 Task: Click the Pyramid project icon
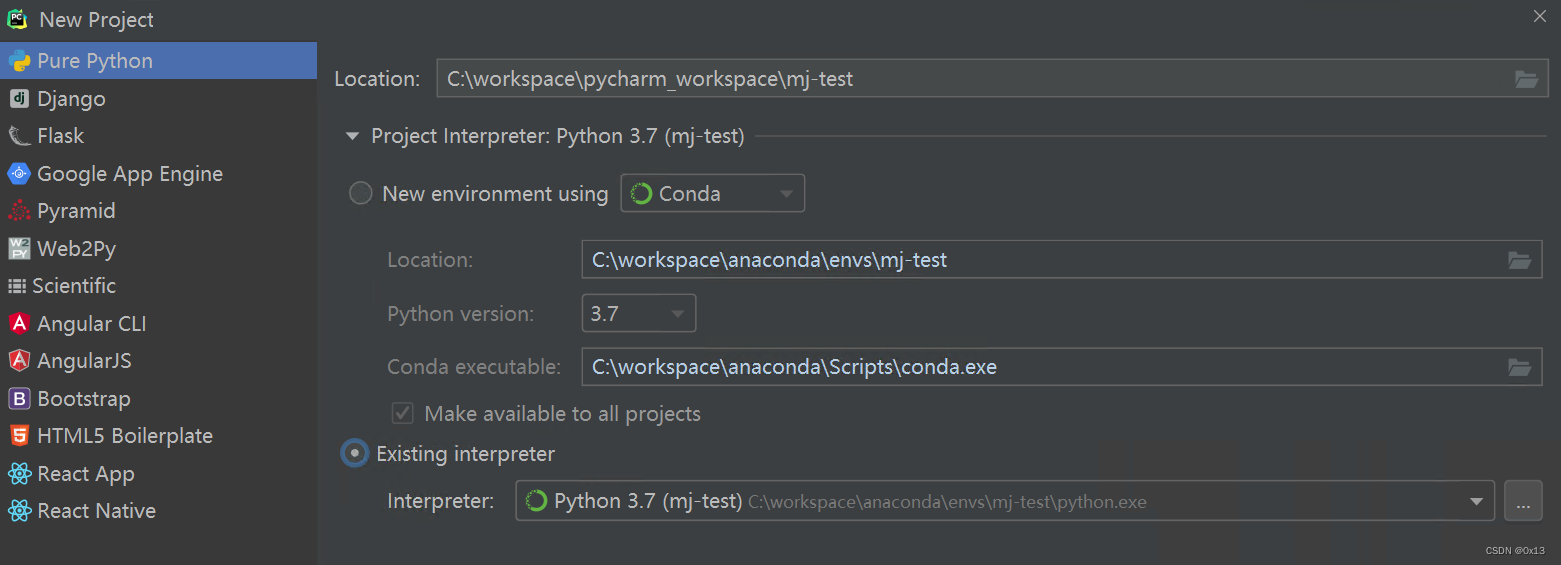19,211
